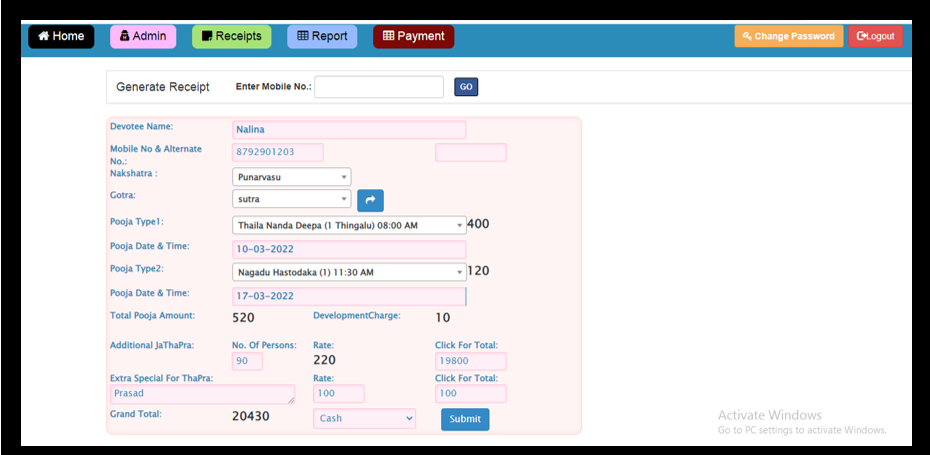930x455 pixels.
Task: Expand the Nakshatra dropdown showing Punarvasu
Action: tap(291, 177)
